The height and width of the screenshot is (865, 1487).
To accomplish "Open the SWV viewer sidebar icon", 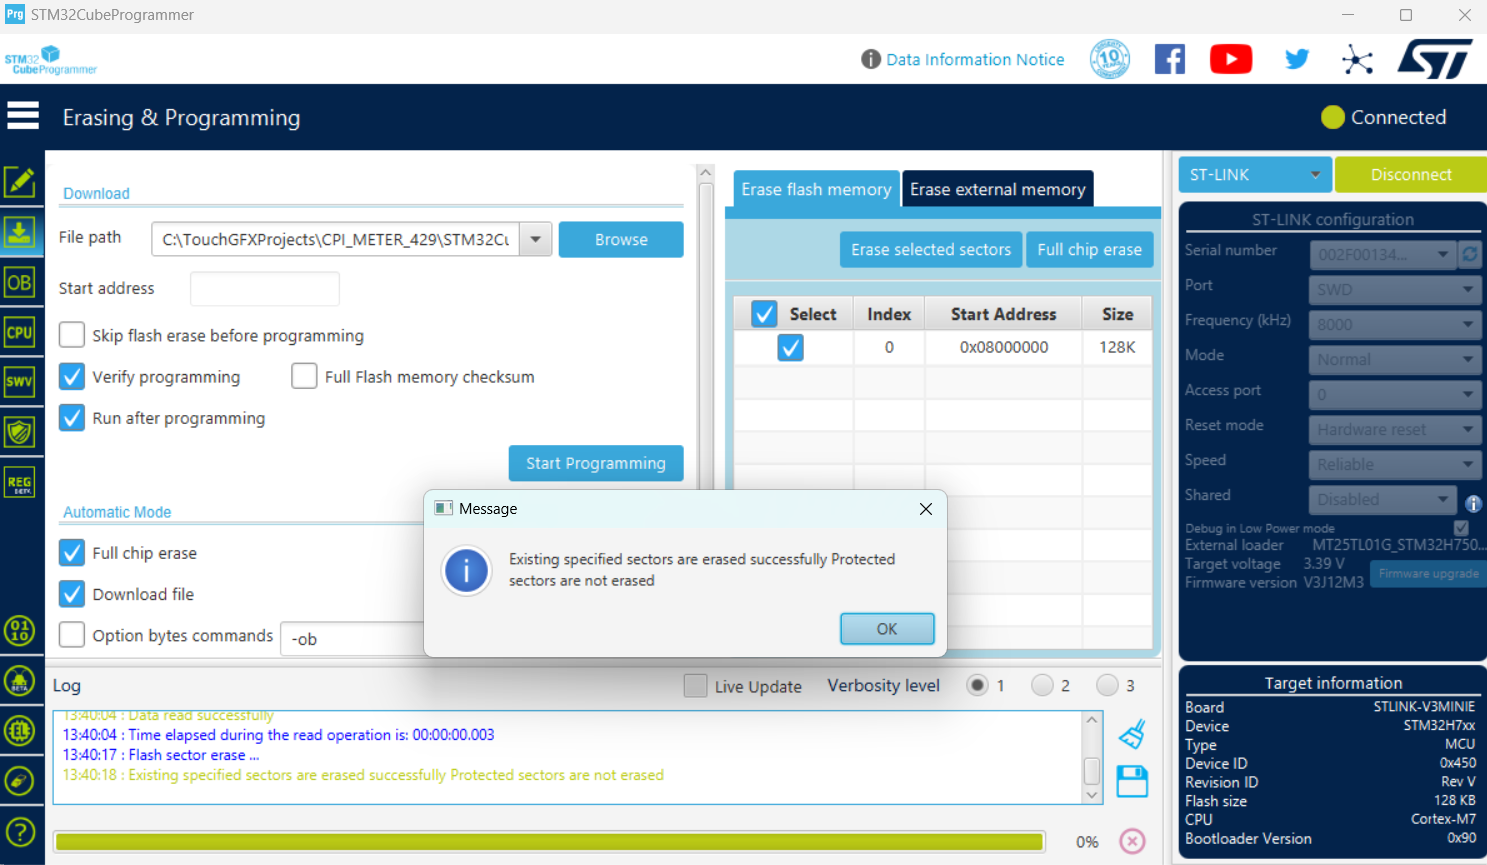I will coord(20,381).
